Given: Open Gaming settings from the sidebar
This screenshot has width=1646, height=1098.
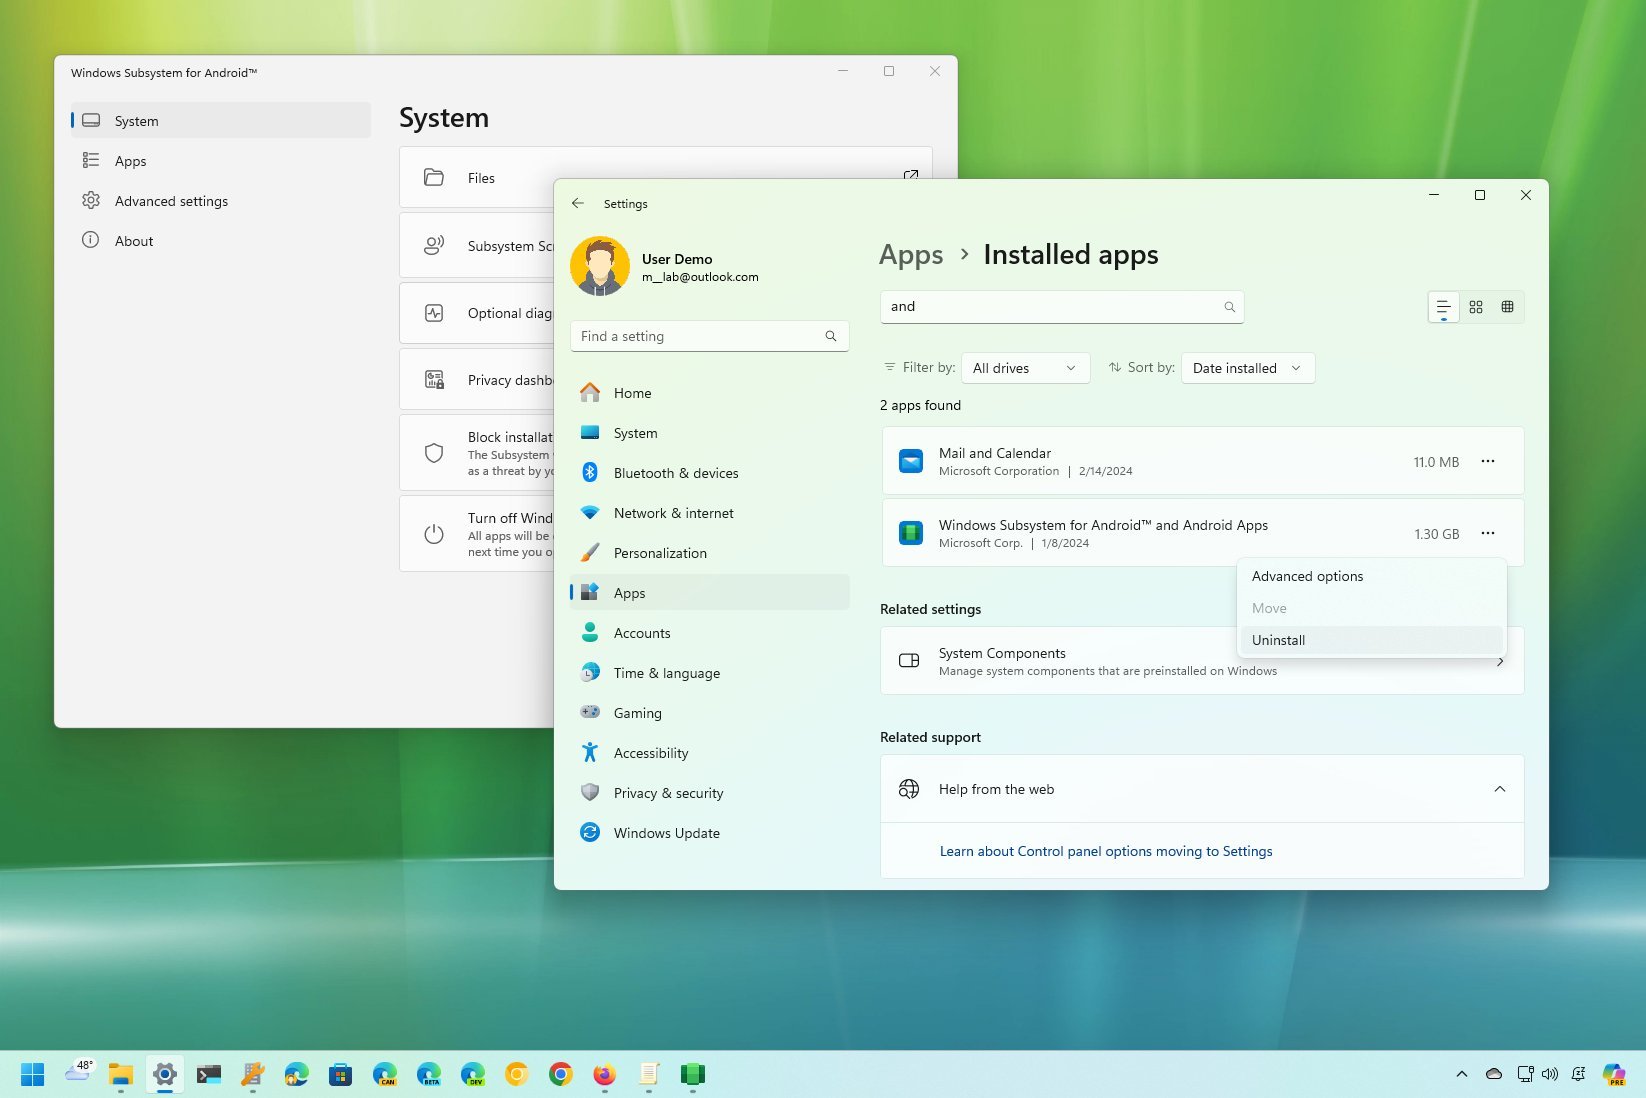Looking at the screenshot, I should (637, 712).
